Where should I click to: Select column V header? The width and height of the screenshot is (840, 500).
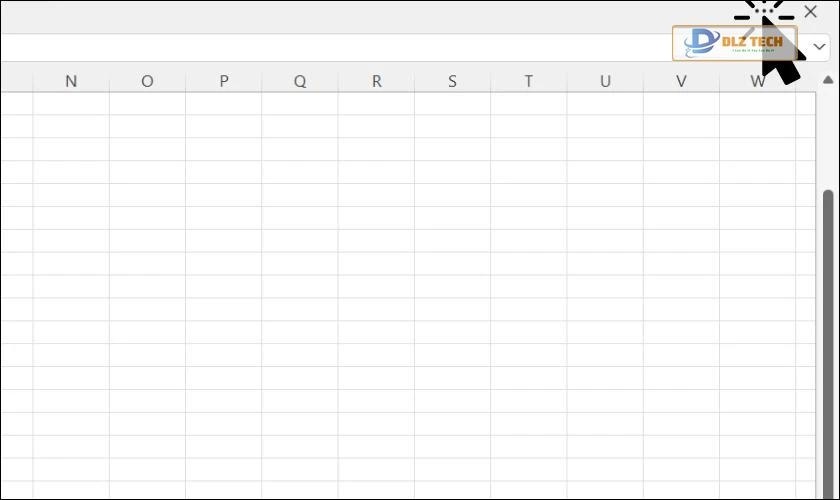(x=681, y=81)
